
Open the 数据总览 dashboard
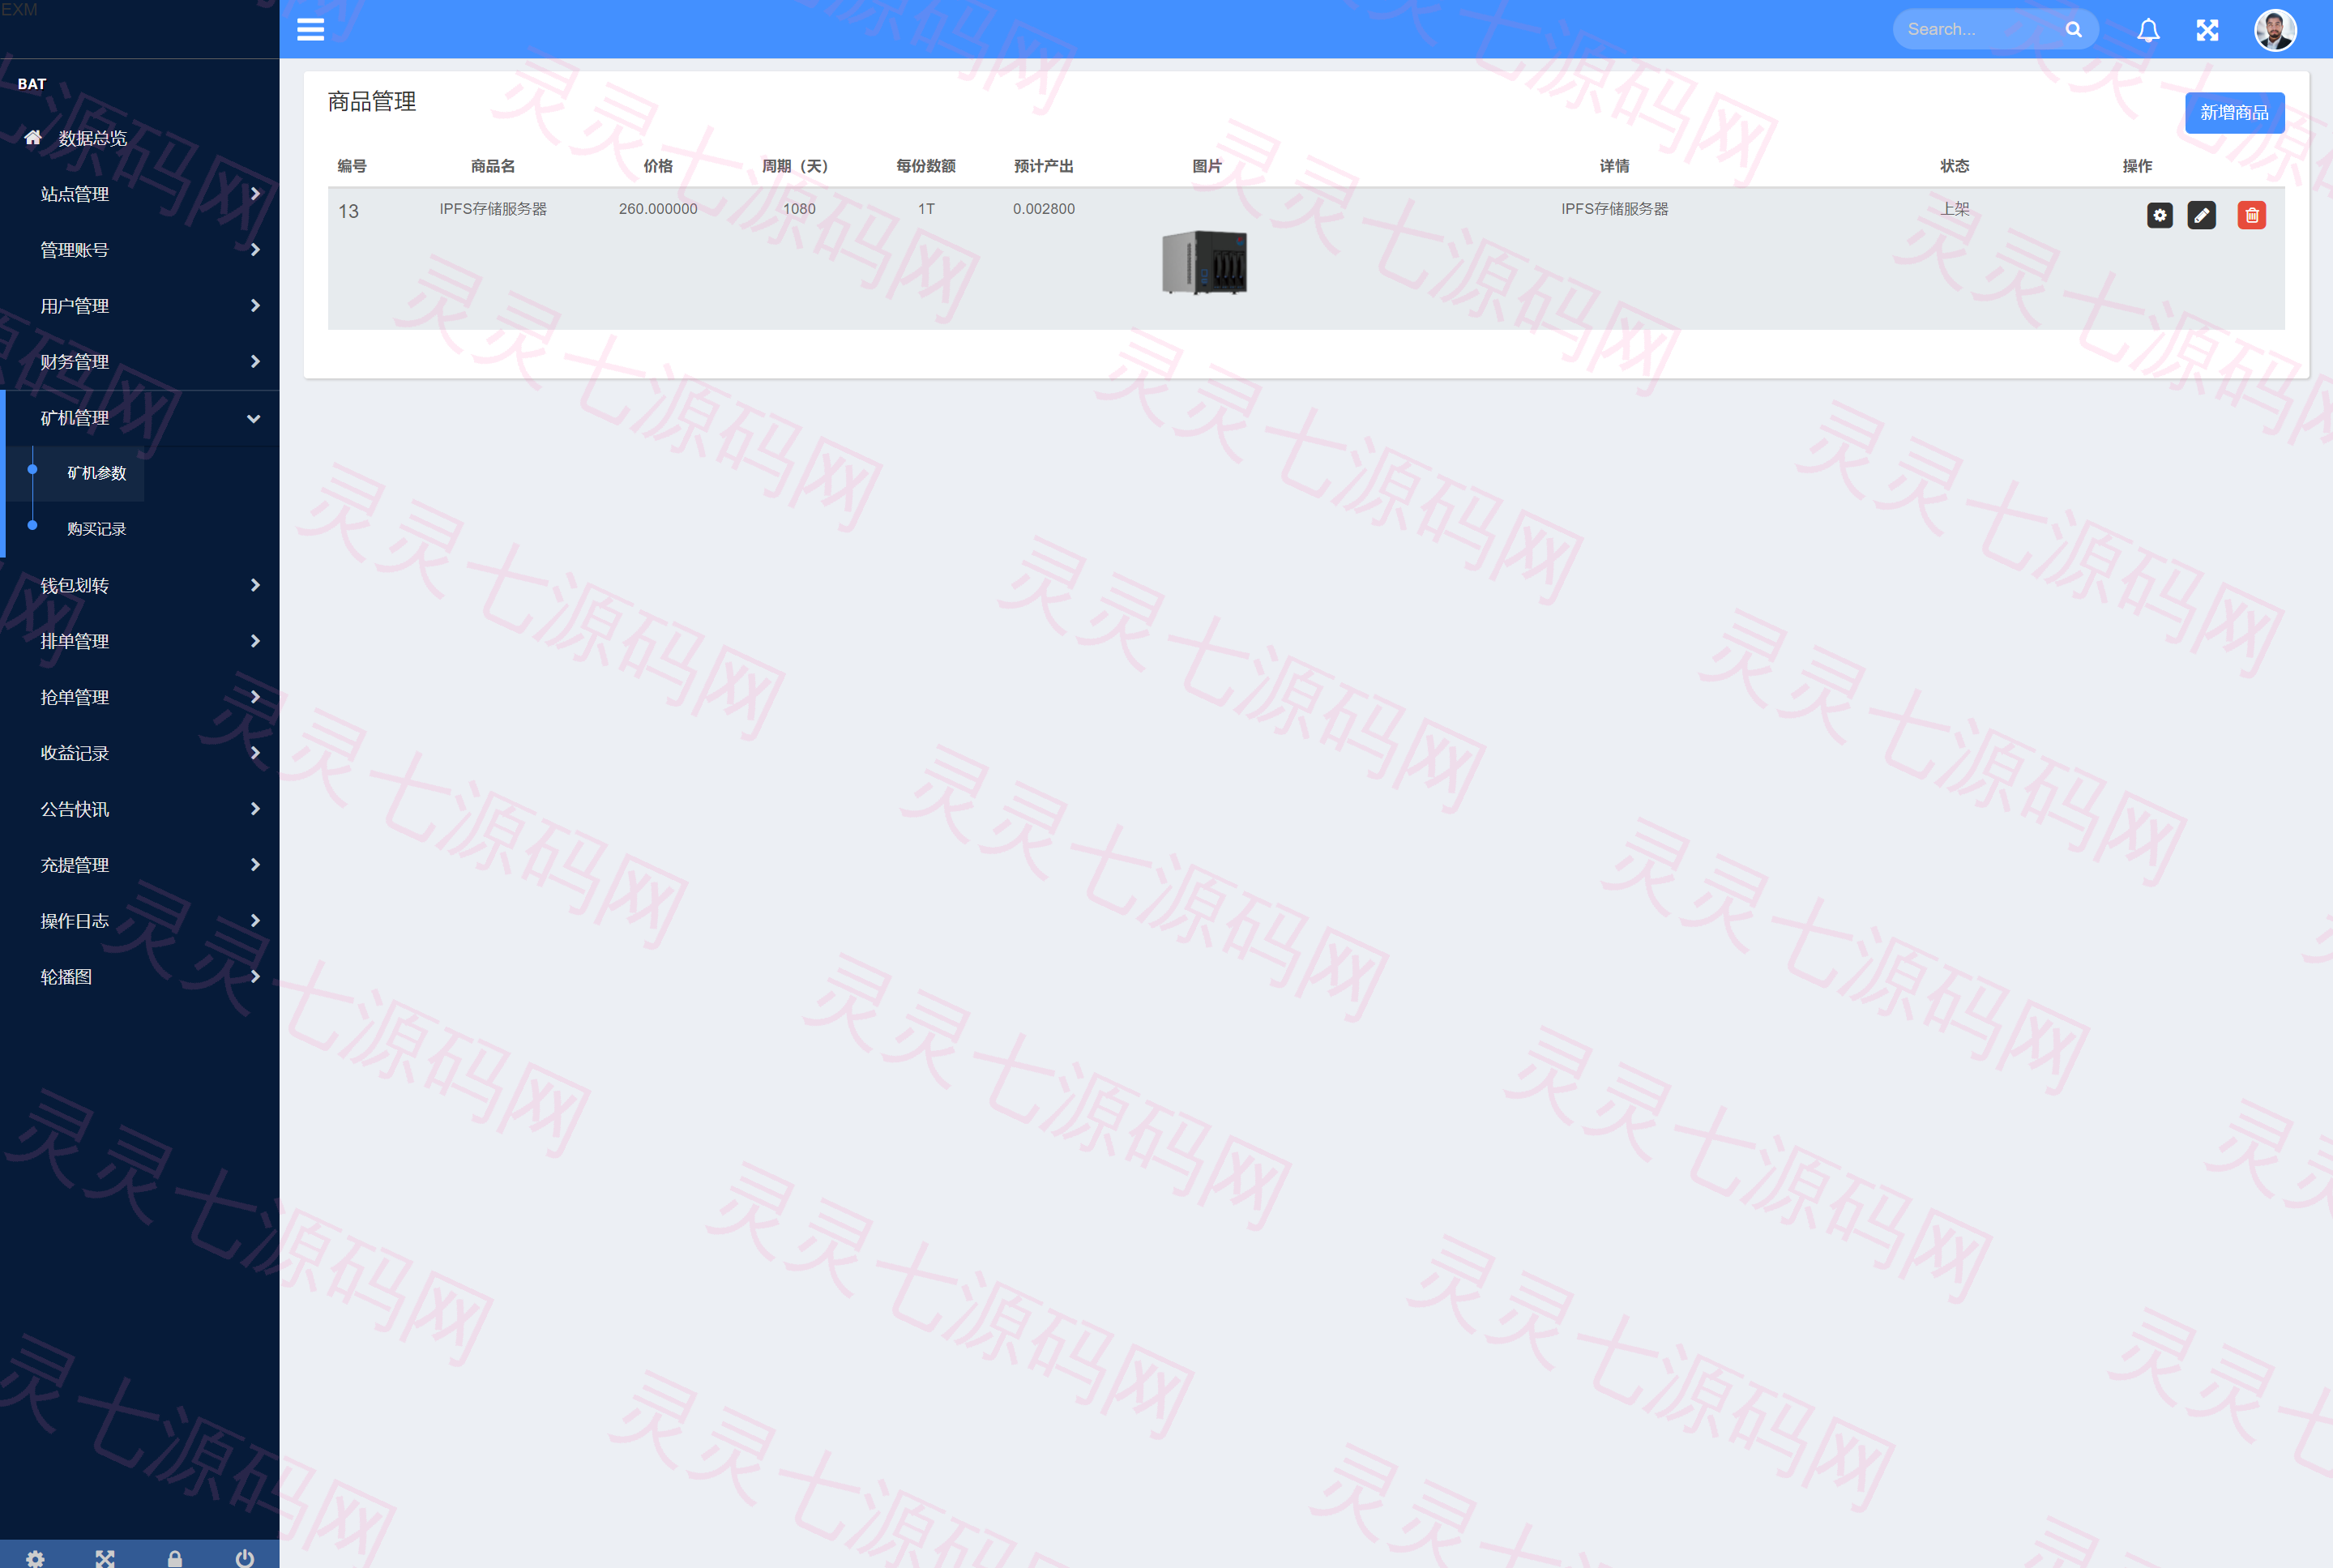tap(92, 138)
